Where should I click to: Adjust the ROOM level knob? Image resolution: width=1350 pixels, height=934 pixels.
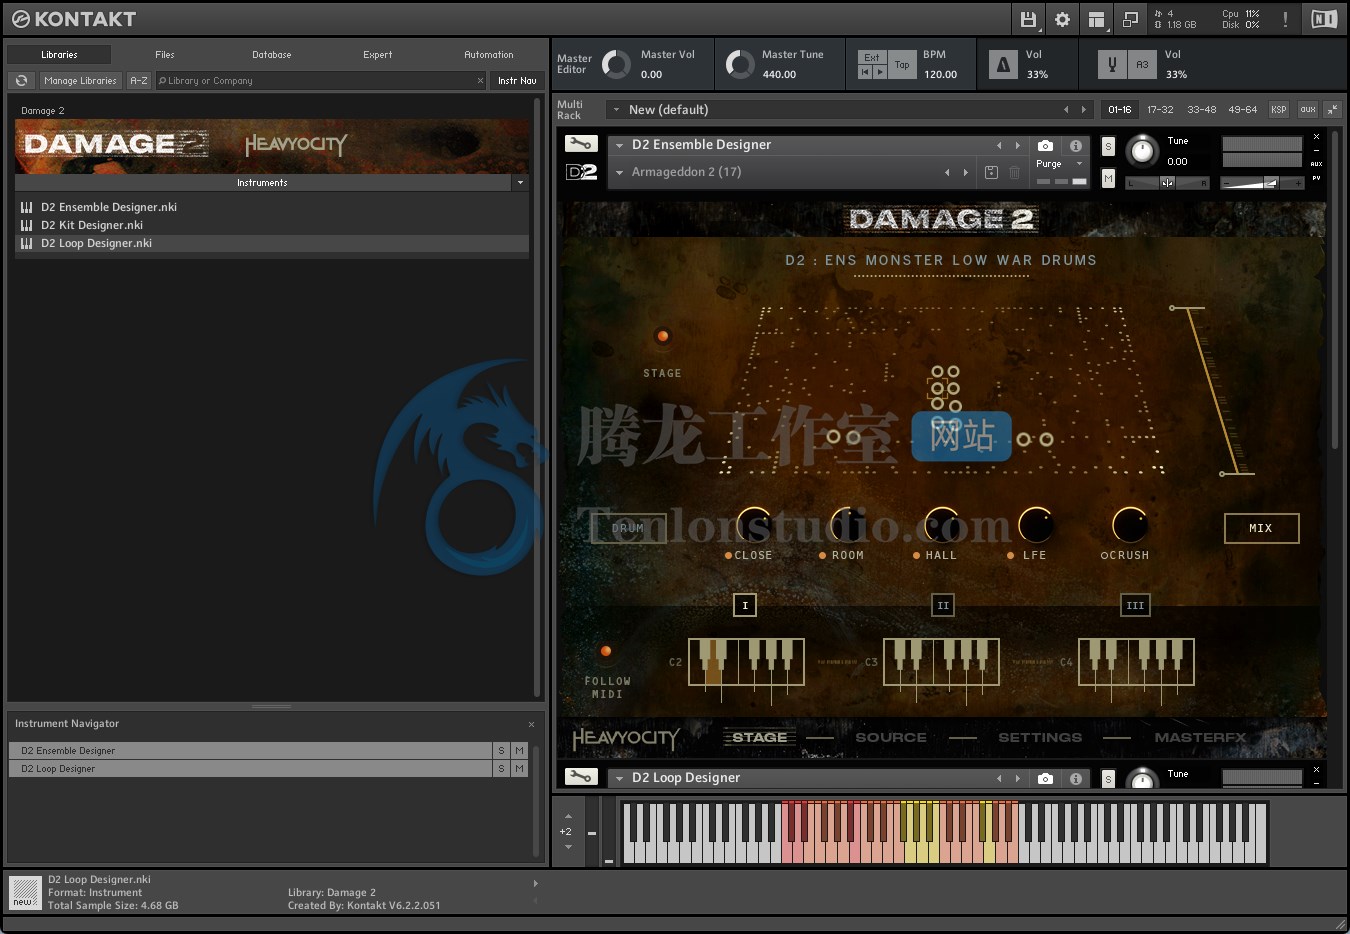847,525
